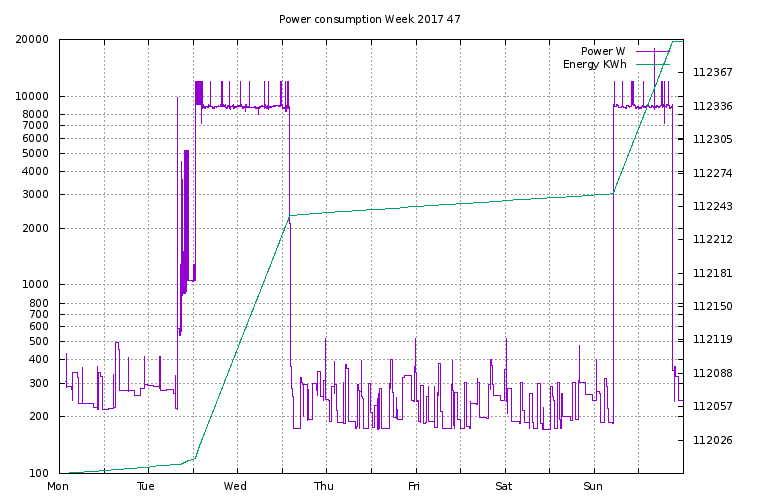This screenshot has width=768, height=500.
Task: Click the 112336 right axis value
Action: coord(713,106)
